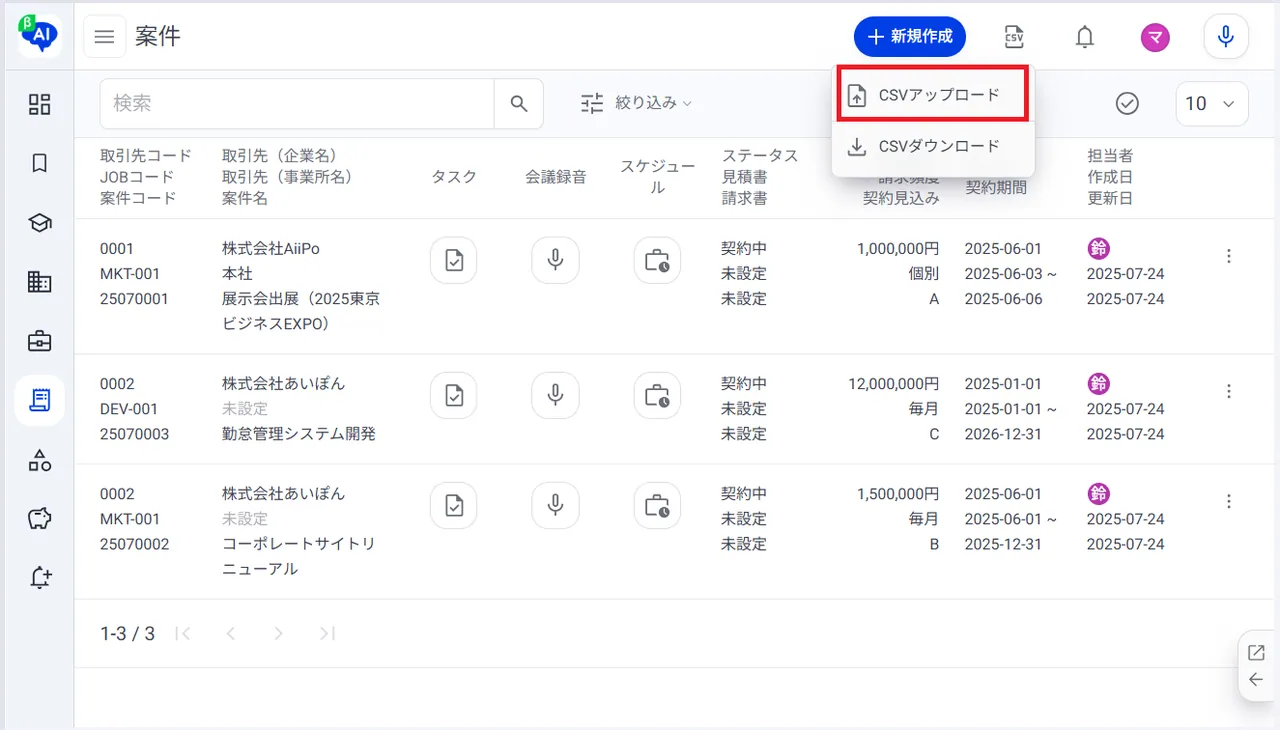The width and height of the screenshot is (1280, 730).
Task: Open the briefcase icon in sidebar
Action: tap(40, 341)
